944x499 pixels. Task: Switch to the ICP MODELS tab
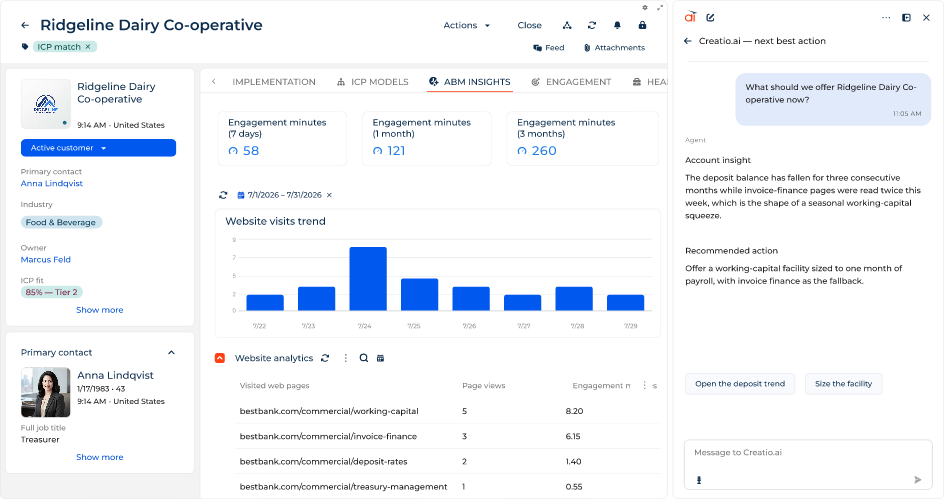click(373, 82)
